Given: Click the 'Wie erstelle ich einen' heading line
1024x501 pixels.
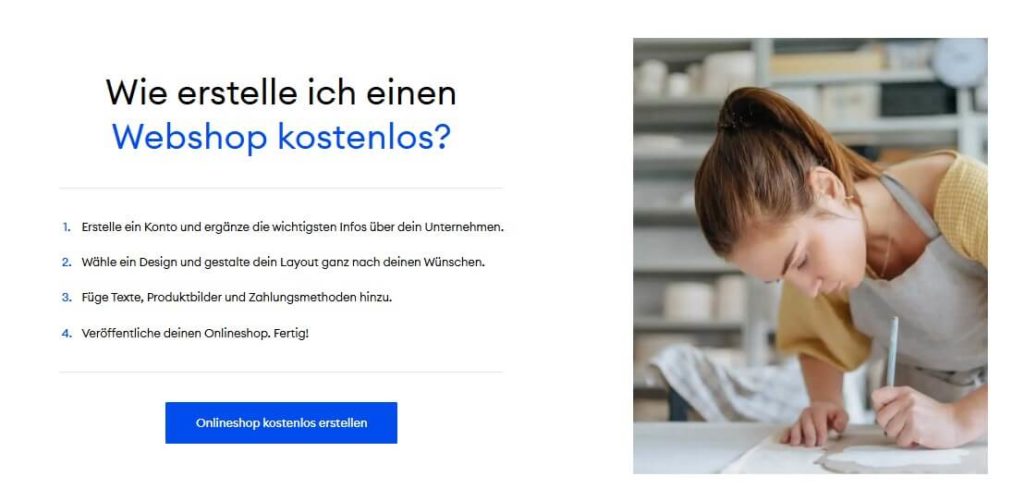Looking at the screenshot, I should tap(281, 91).
